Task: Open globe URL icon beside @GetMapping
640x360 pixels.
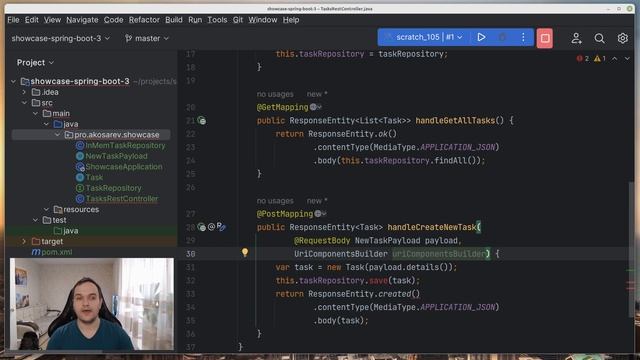Action: pos(316,107)
